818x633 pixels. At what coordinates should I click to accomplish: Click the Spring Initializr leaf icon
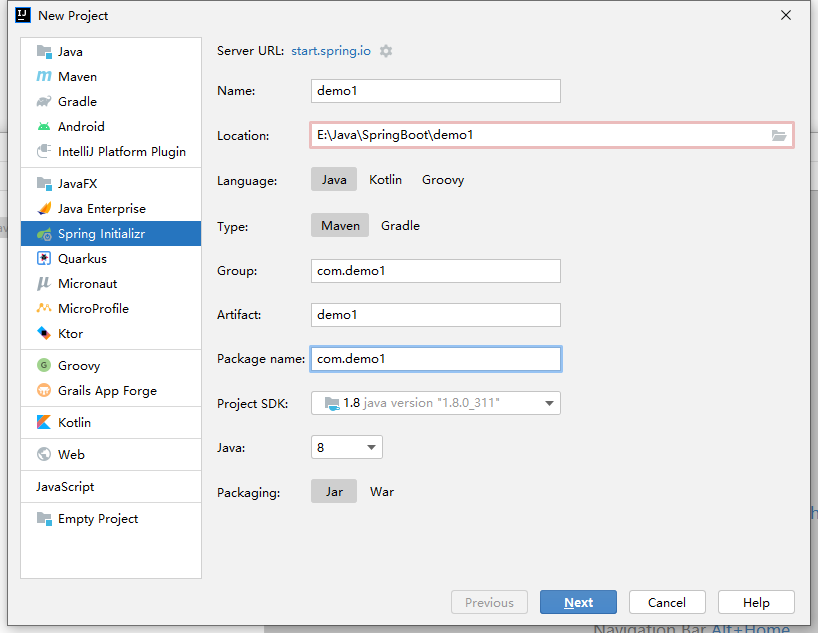point(44,234)
